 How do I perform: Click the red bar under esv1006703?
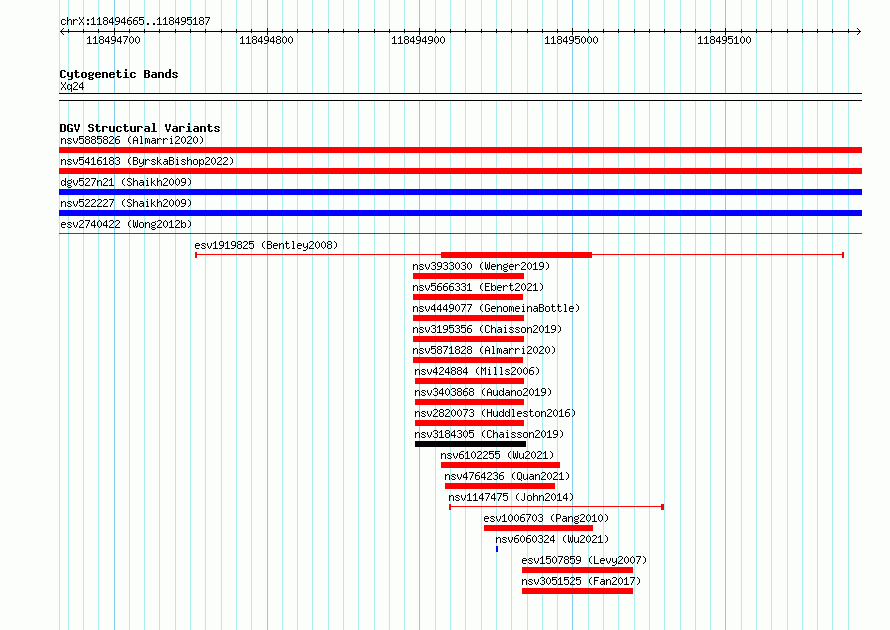pos(539,528)
